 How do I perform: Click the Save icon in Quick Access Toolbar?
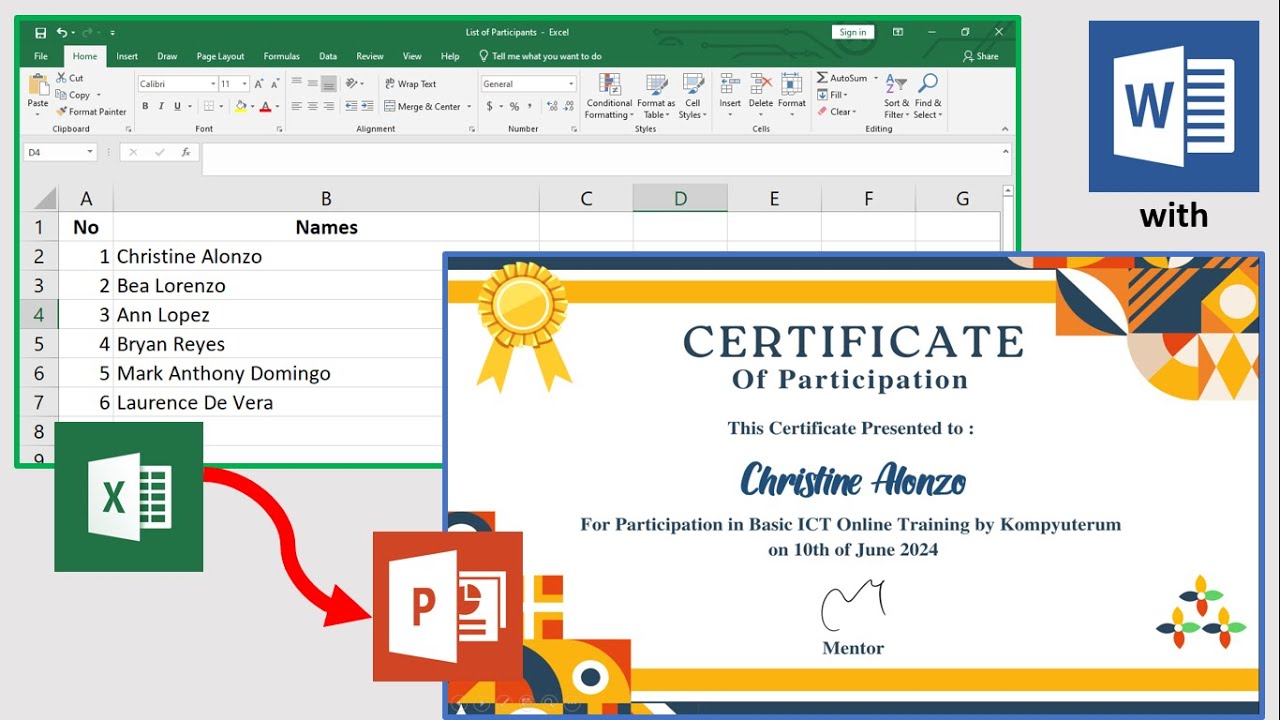coord(41,33)
